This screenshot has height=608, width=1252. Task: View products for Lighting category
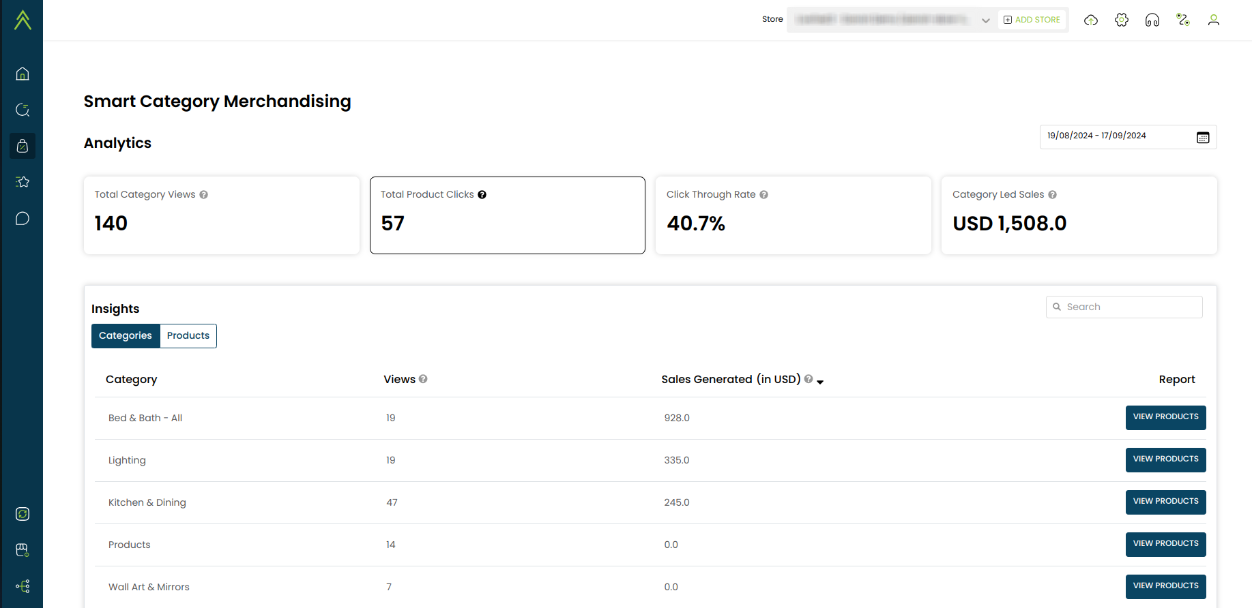(1165, 460)
